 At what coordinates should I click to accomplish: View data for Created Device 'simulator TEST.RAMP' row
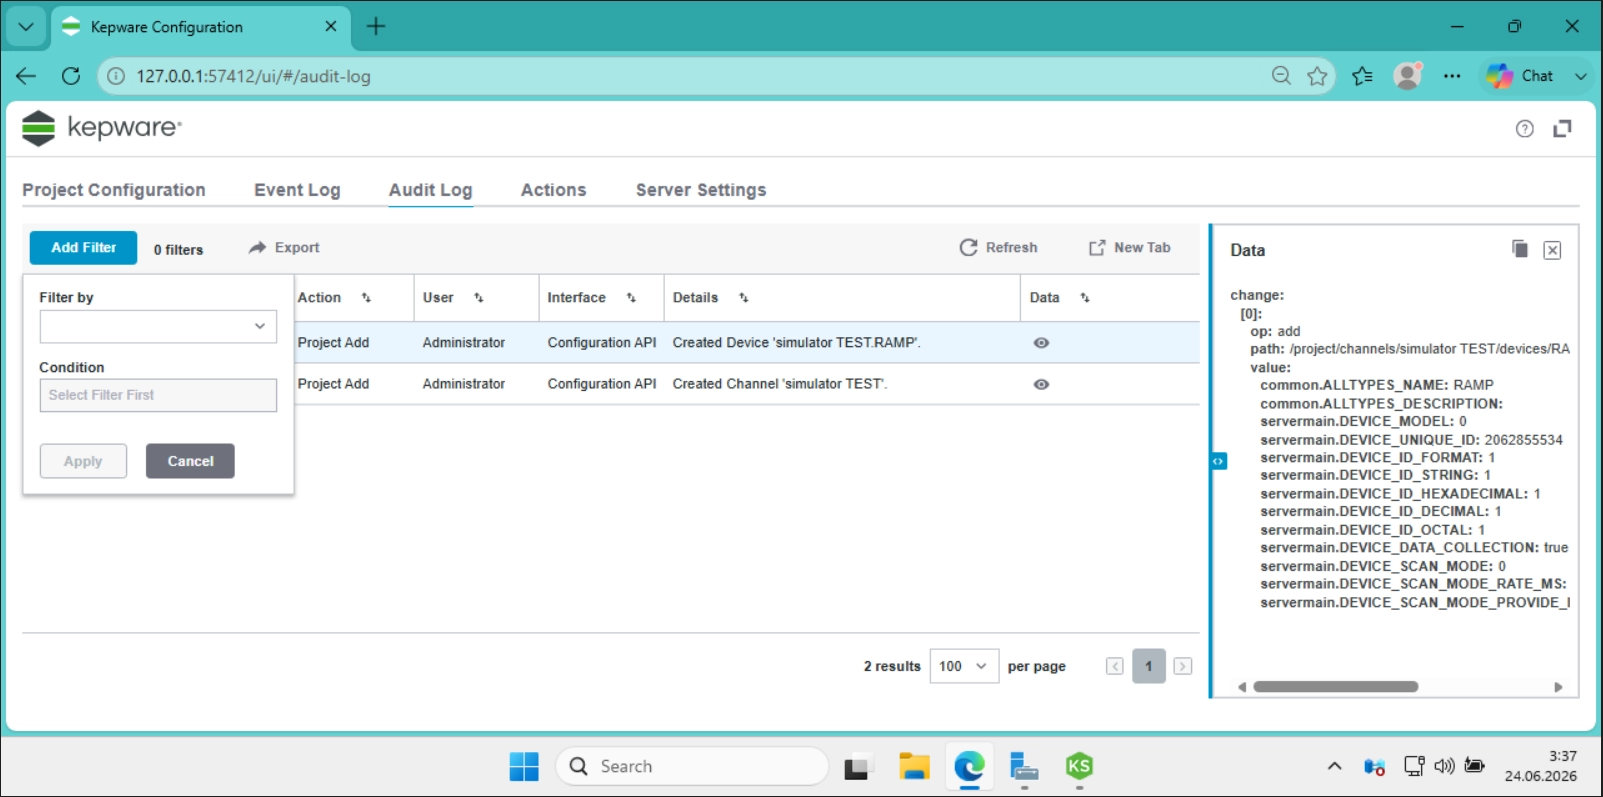[1041, 343]
